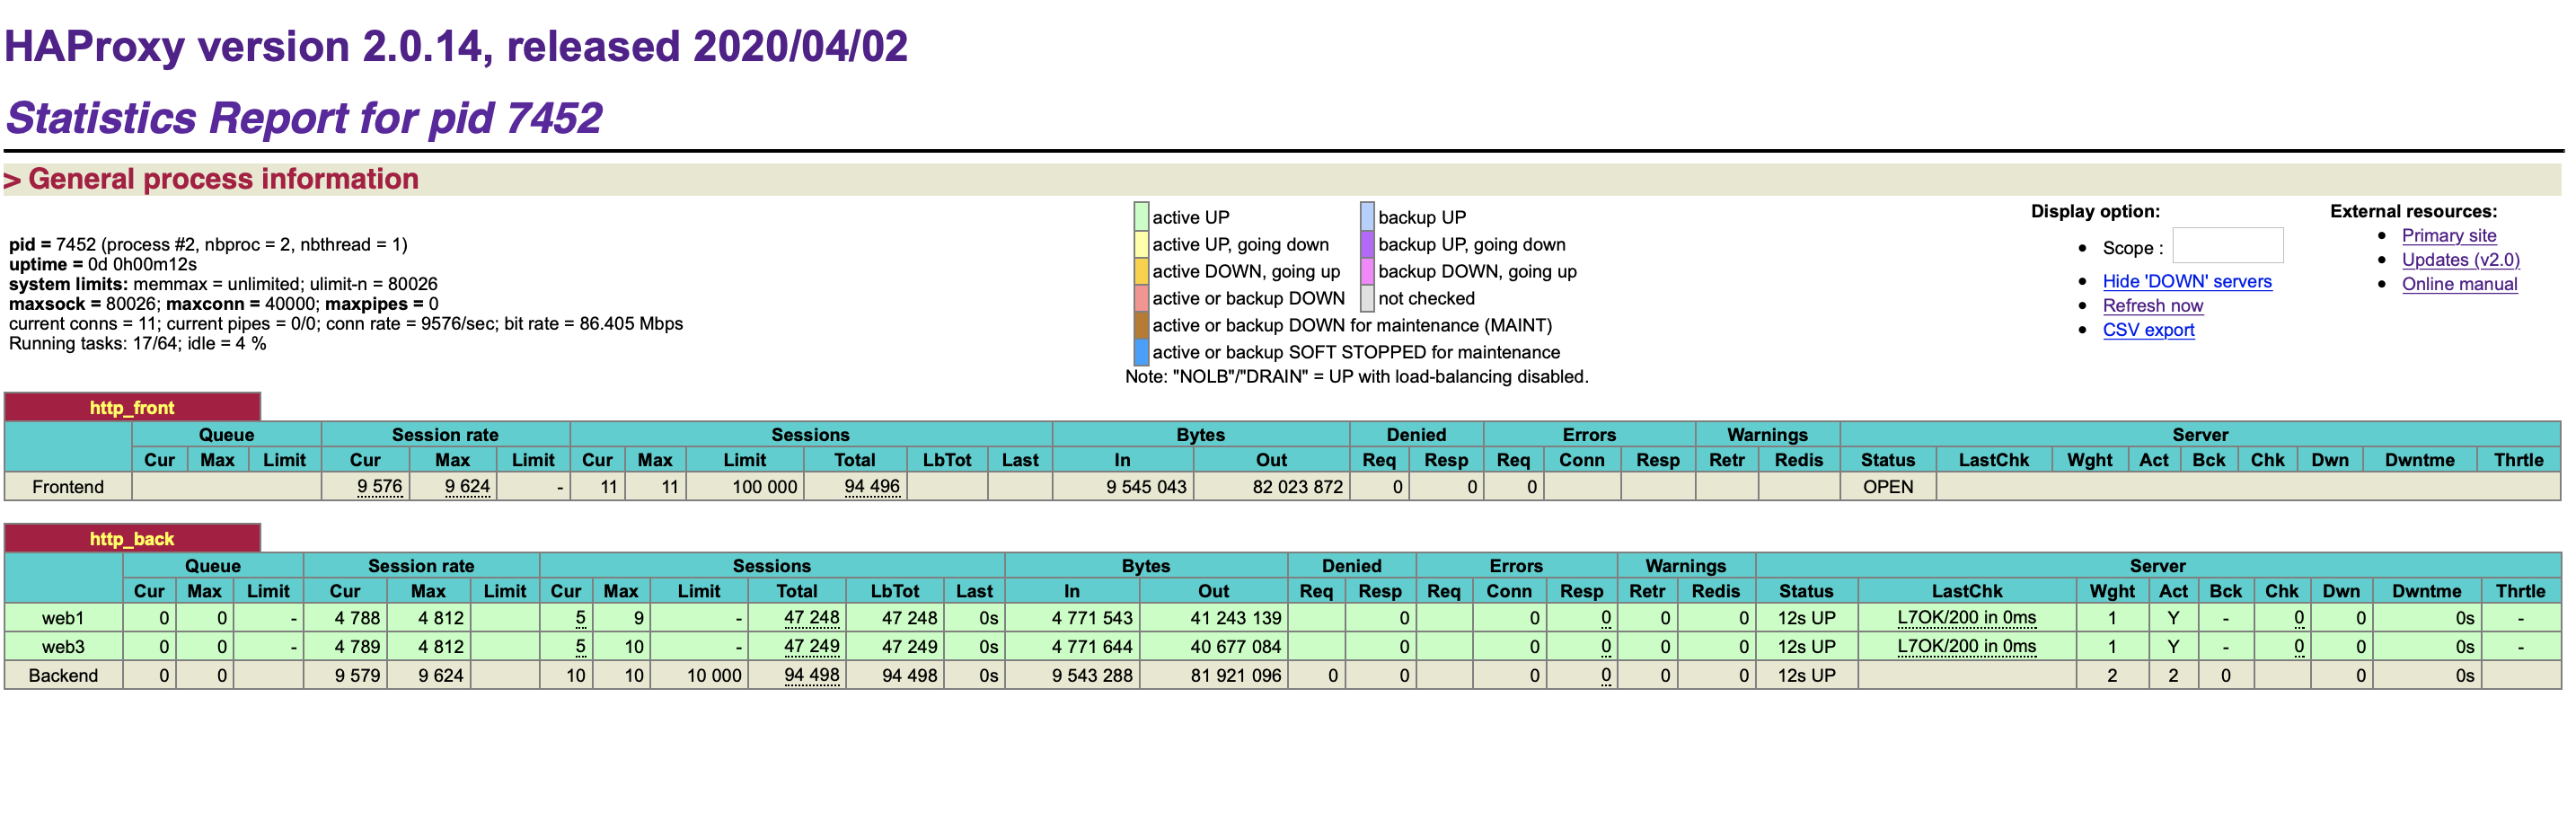This screenshot has width=2576, height=830.
Task: Click the active DOWN, going up swatch
Action: tap(1140, 271)
